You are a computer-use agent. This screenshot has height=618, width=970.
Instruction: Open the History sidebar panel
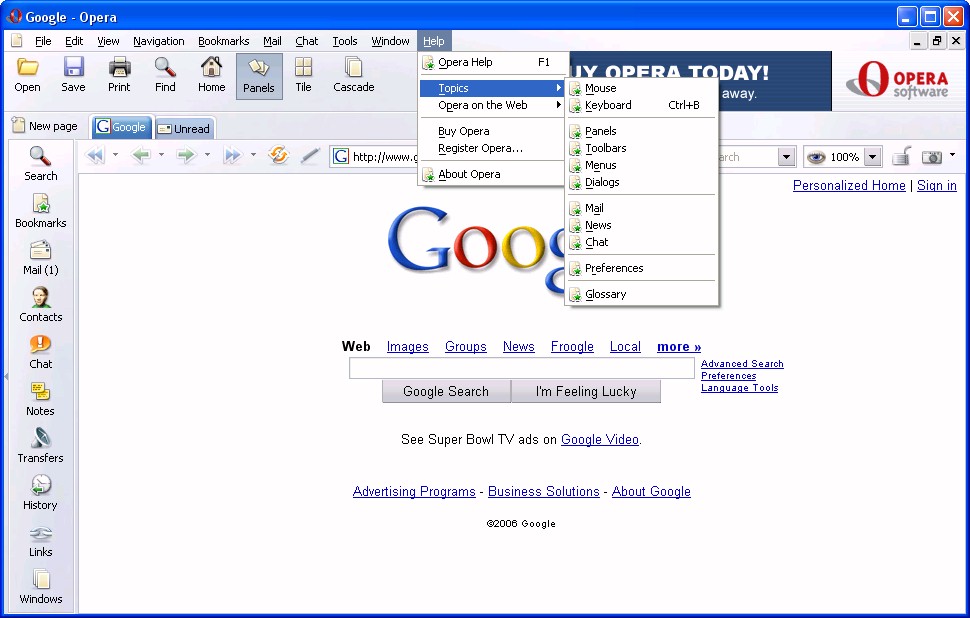pos(41,493)
